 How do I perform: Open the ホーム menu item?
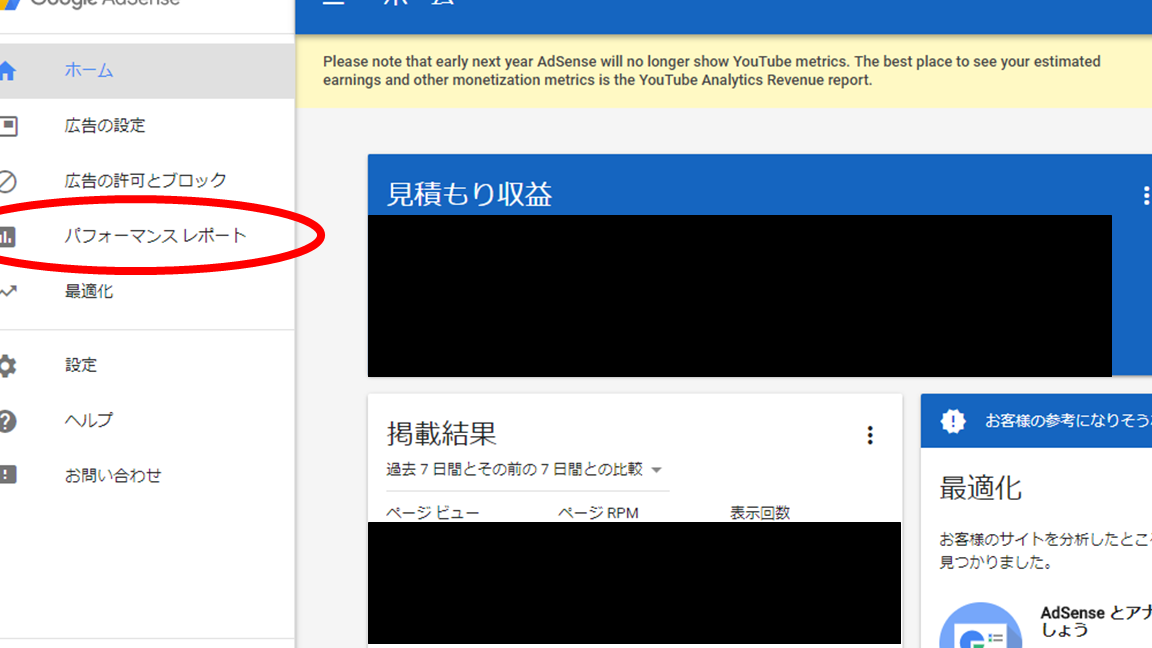coord(147,71)
